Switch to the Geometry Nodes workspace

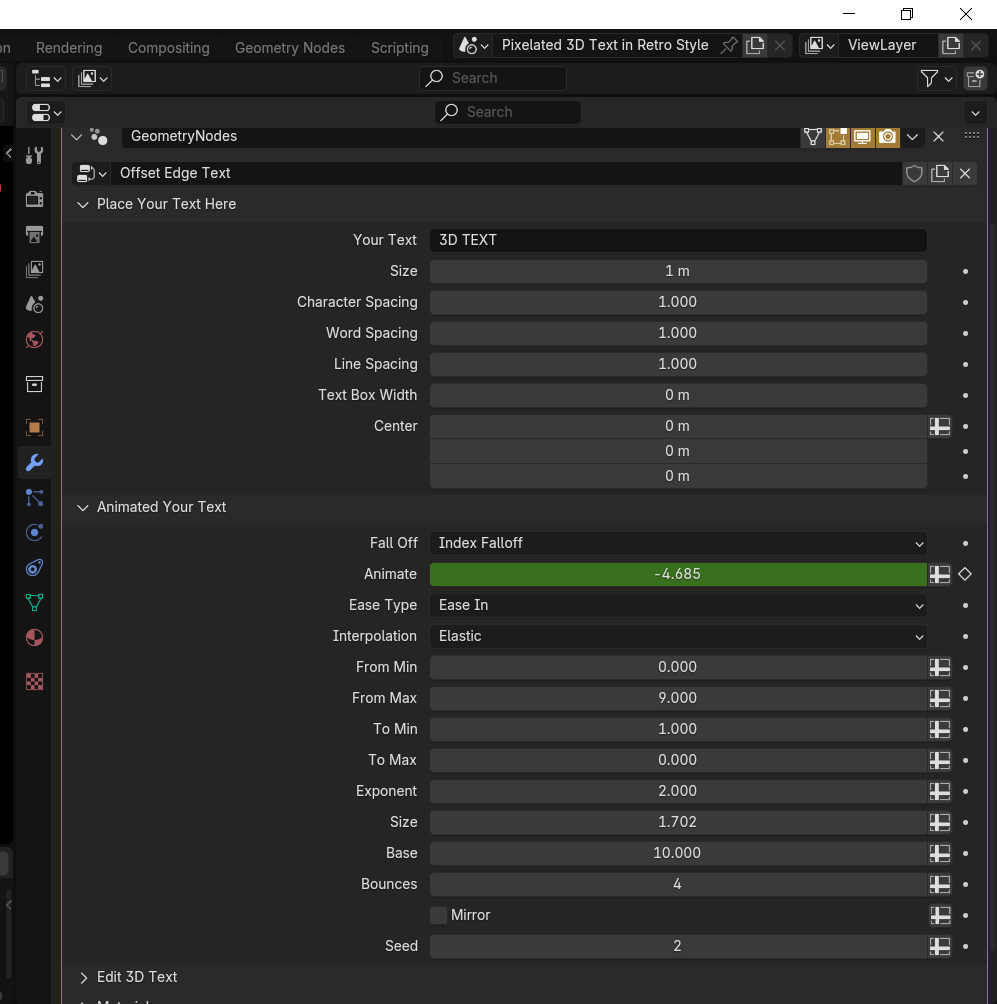click(289, 47)
